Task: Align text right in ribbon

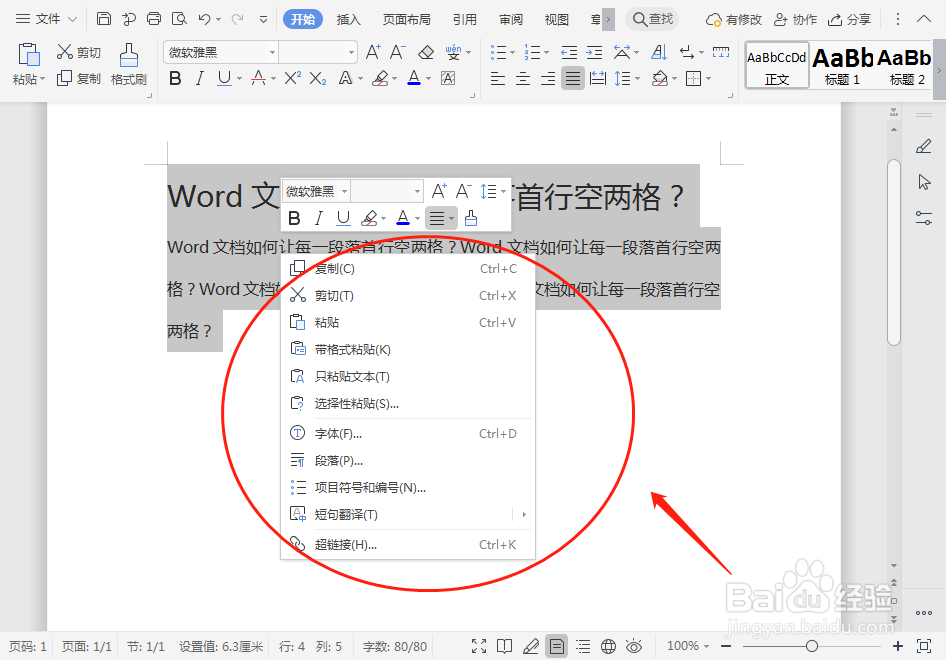Action: 548,78
